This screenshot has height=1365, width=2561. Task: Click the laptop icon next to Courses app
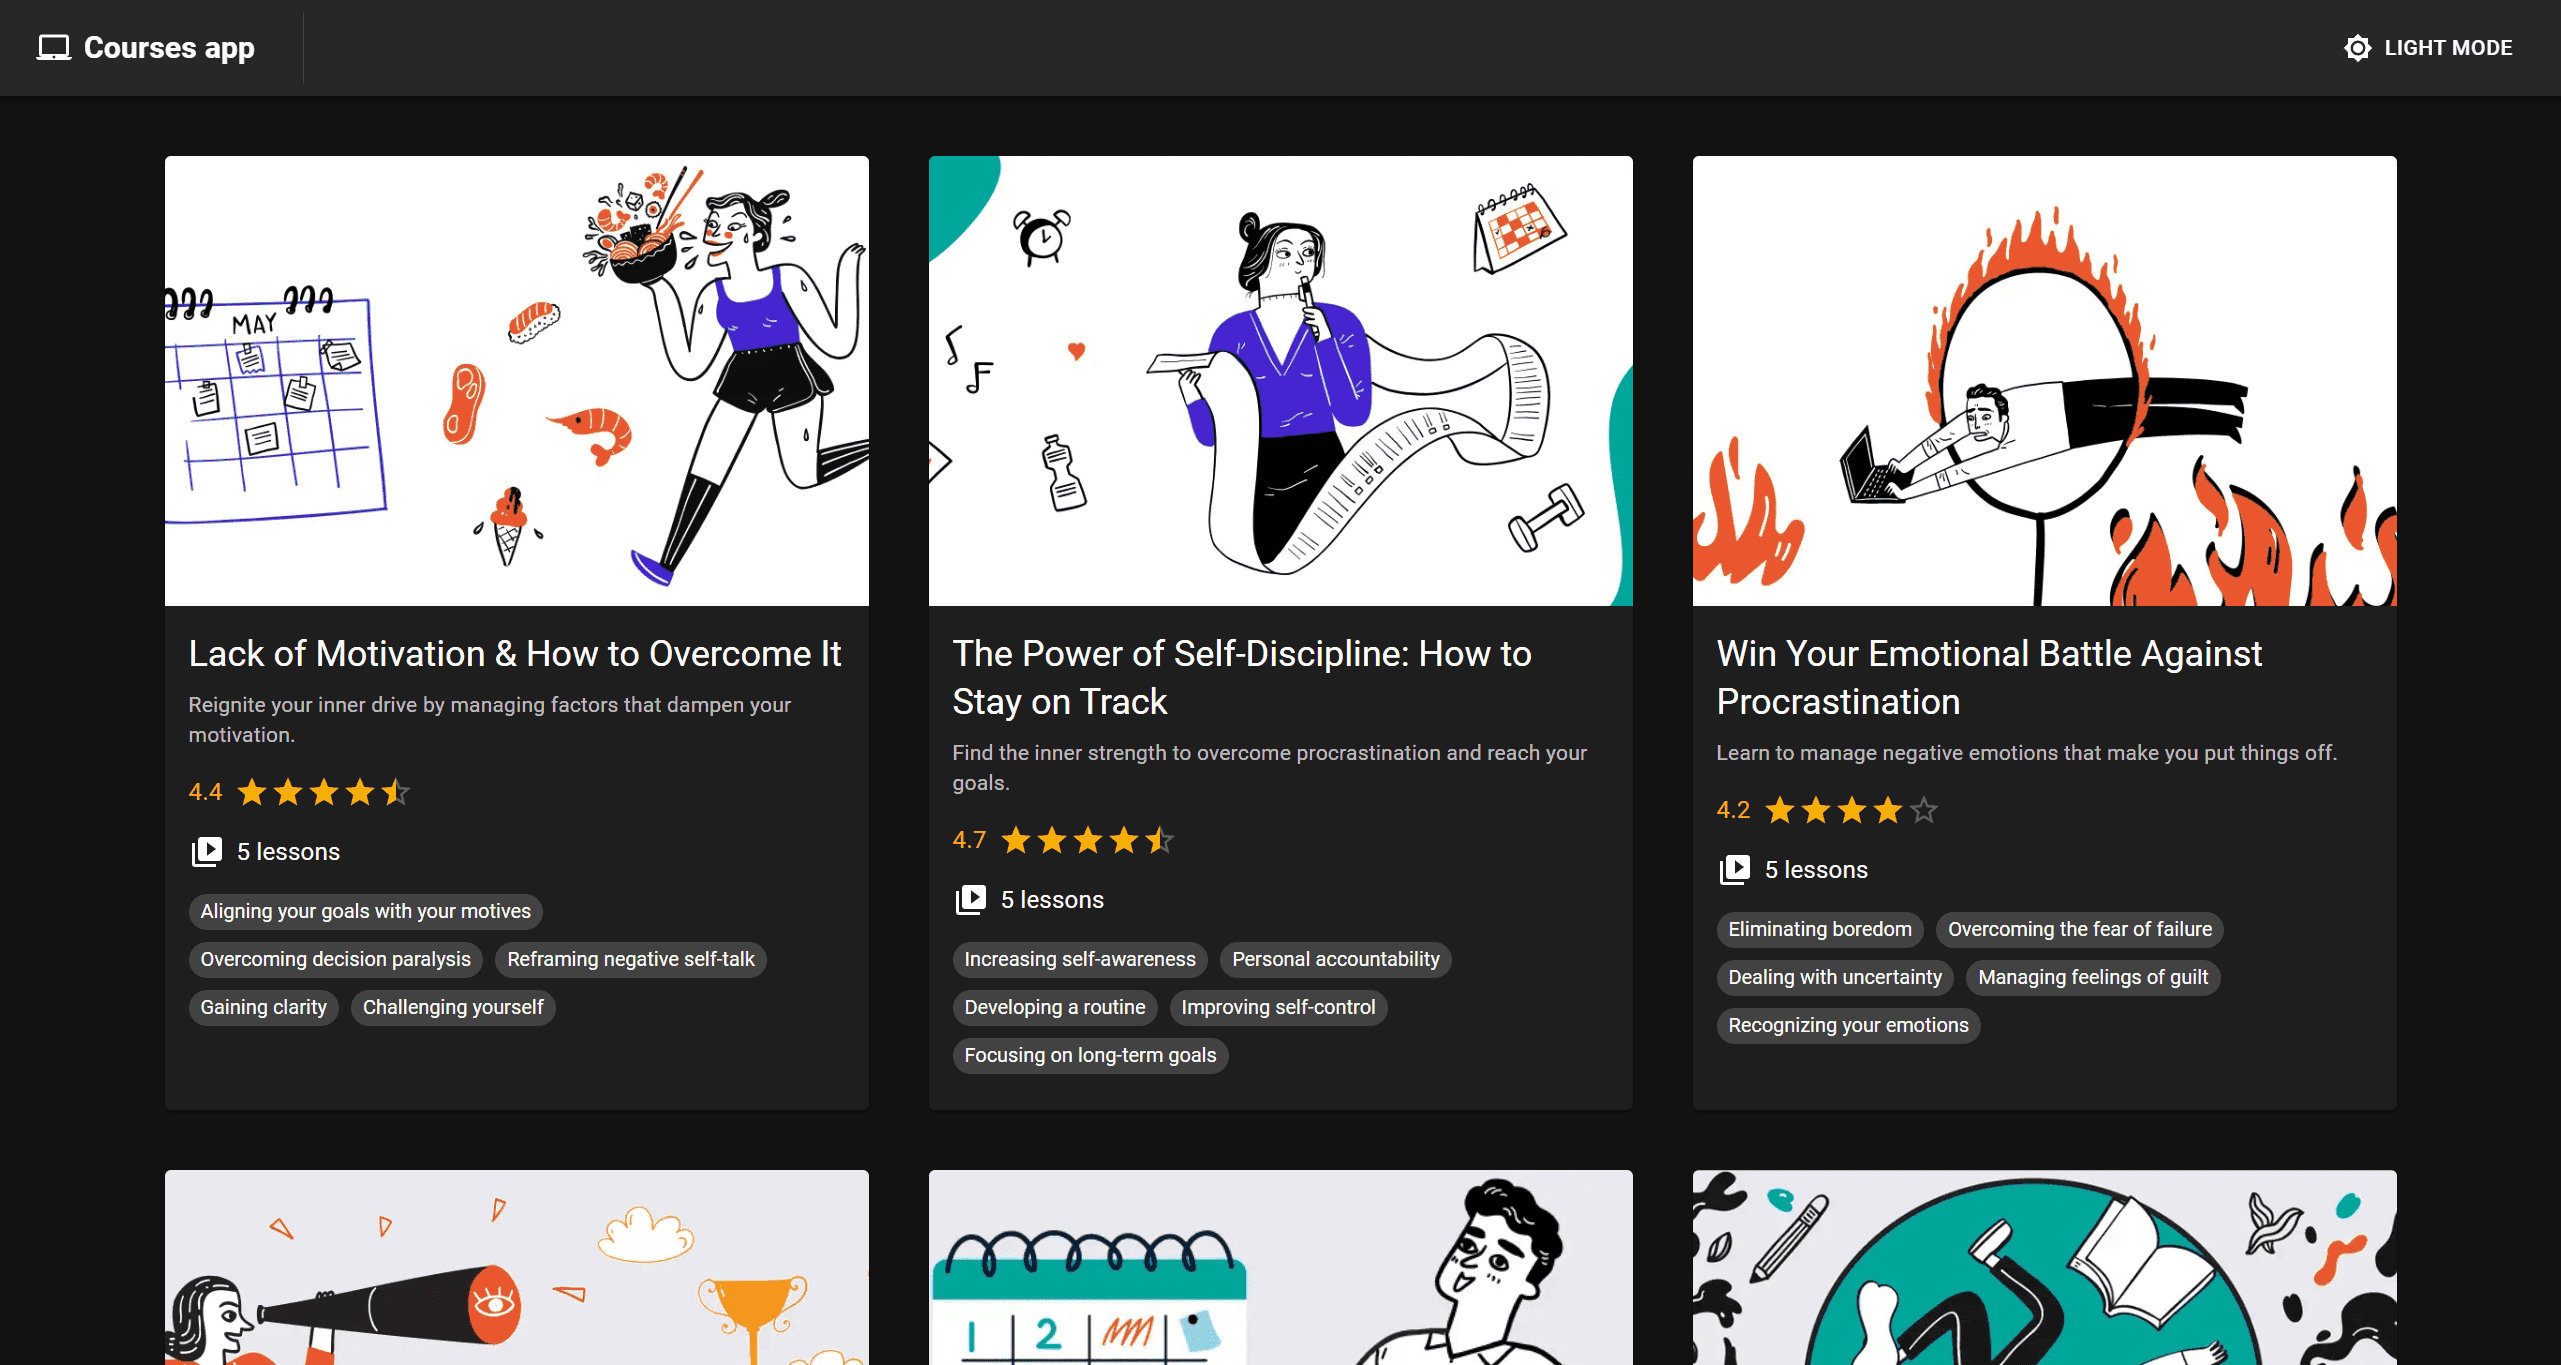pos(52,46)
